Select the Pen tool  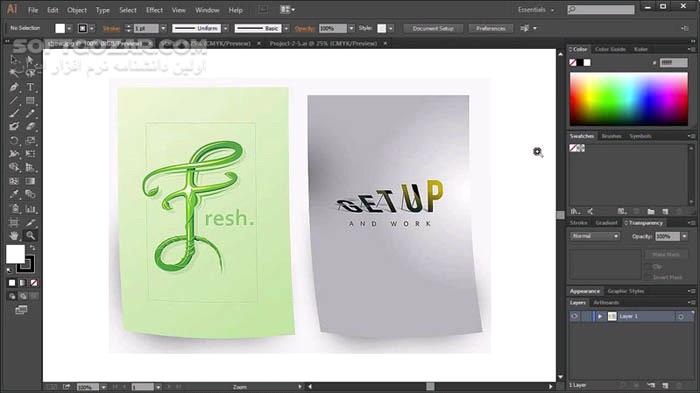(14, 87)
